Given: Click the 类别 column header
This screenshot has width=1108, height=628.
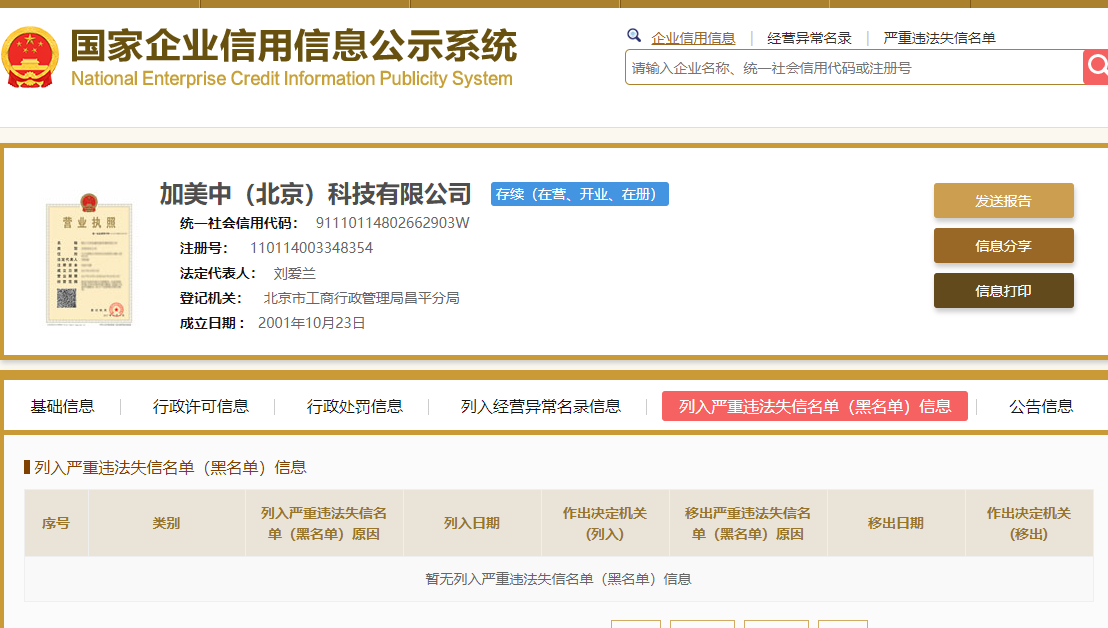Looking at the screenshot, I should click(x=166, y=523).
